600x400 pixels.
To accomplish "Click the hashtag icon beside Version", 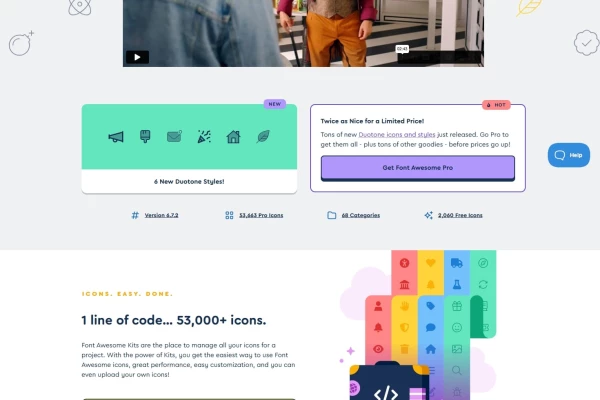I will pyautogui.click(x=135, y=215).
